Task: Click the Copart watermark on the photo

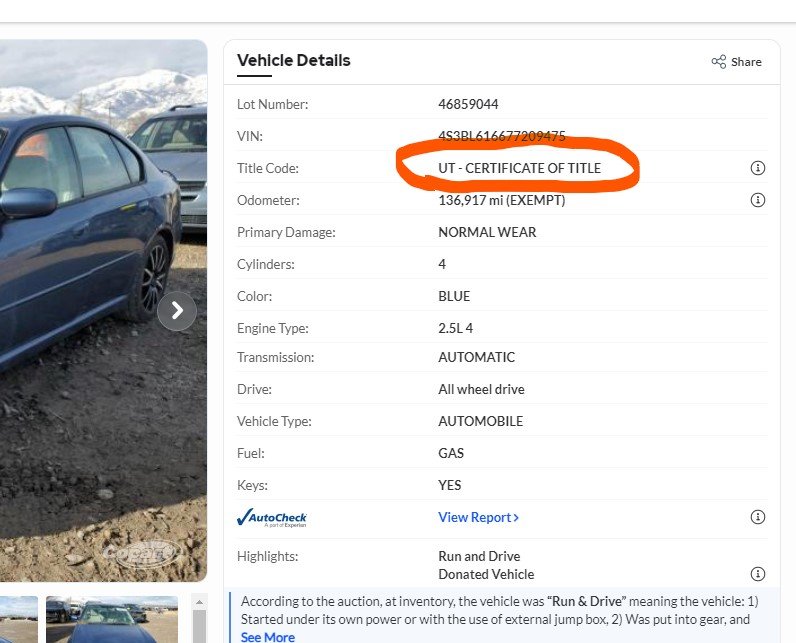Action: [x=141, y=551]
